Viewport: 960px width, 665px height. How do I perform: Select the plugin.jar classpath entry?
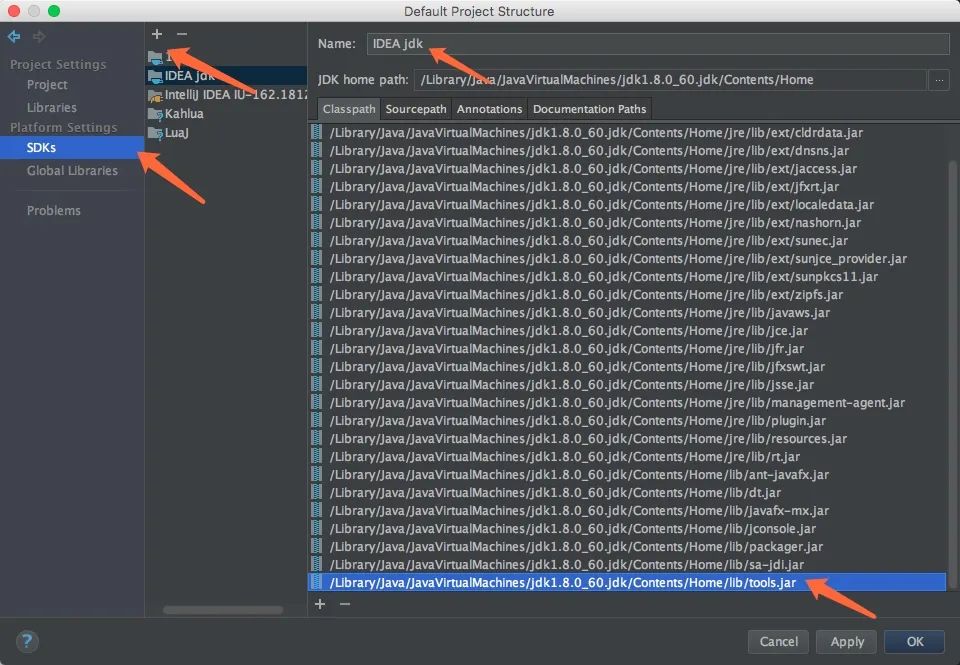627,421
